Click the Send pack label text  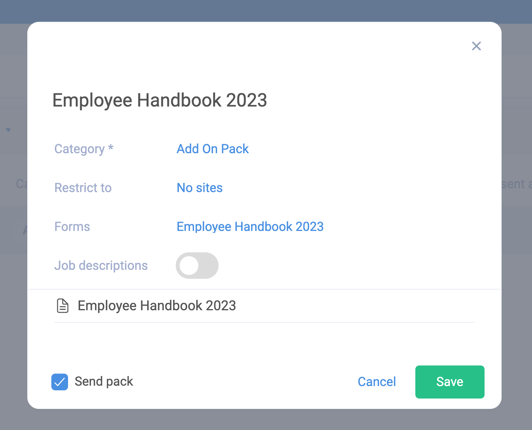coord(103,381)
